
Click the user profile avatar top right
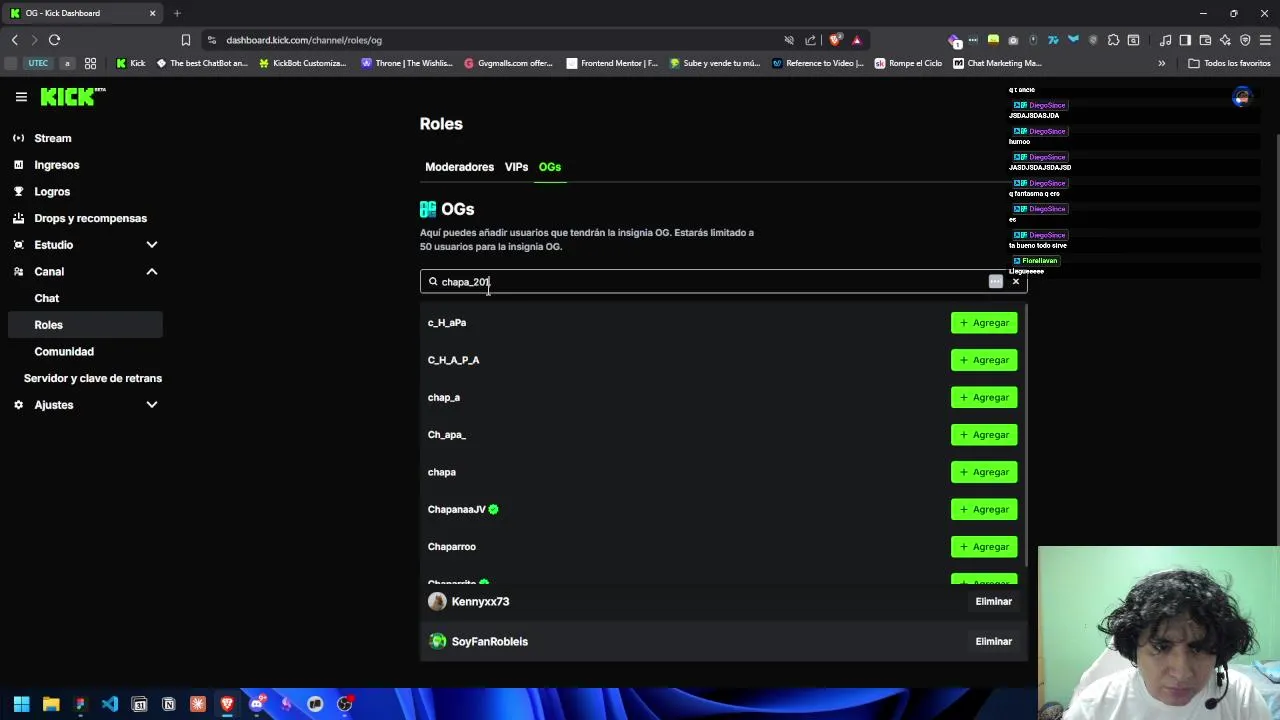pyautogui.click(x=1241, y=97)
